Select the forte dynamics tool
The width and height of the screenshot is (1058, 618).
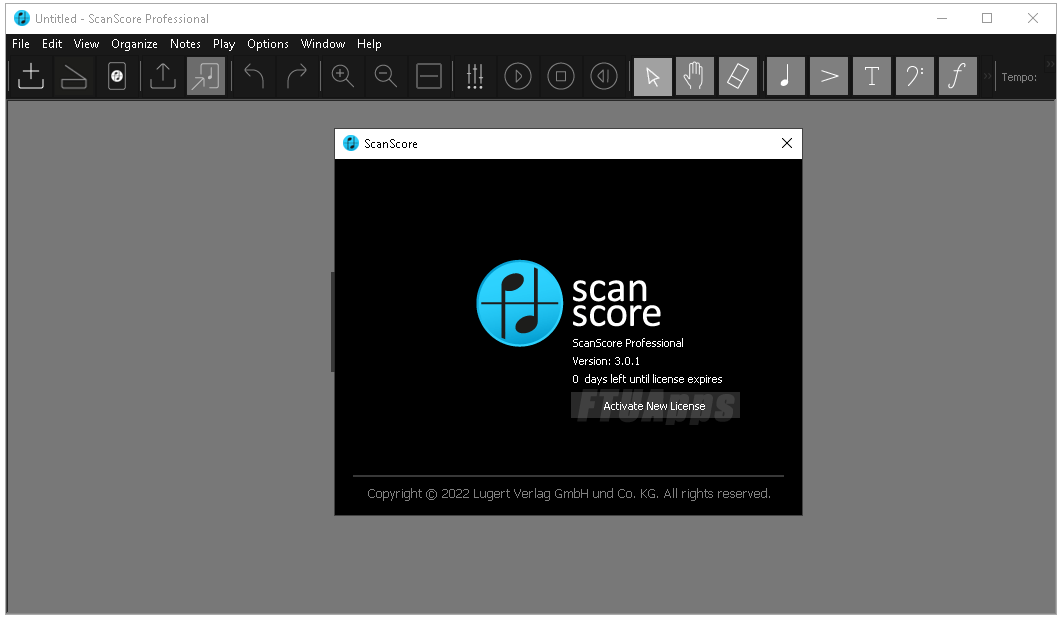coord(957,76)
